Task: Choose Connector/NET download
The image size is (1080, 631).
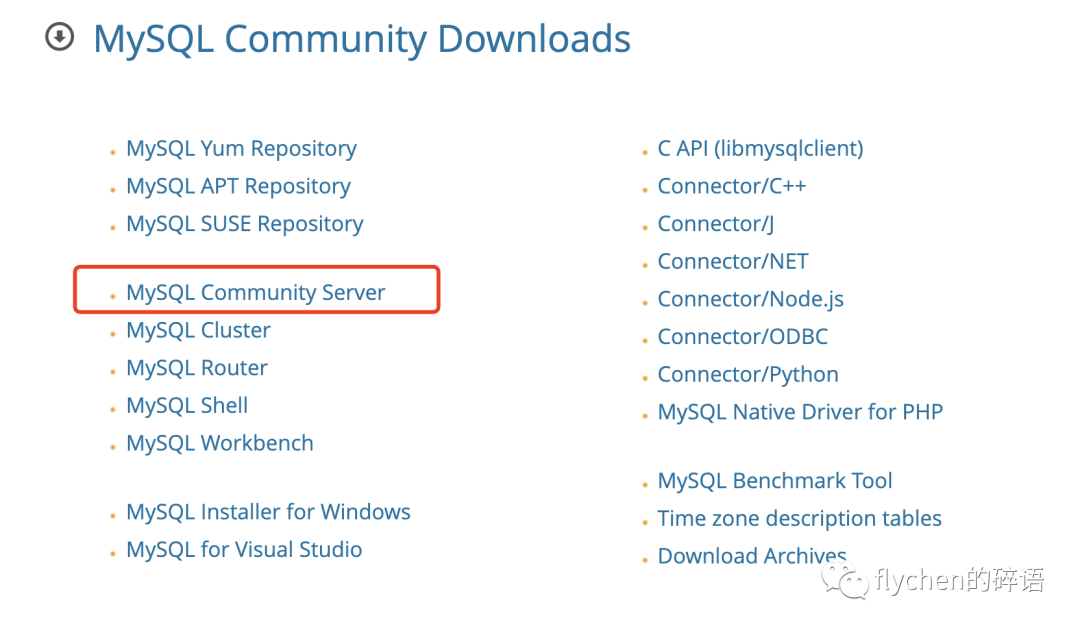Action: click(733, 262)
